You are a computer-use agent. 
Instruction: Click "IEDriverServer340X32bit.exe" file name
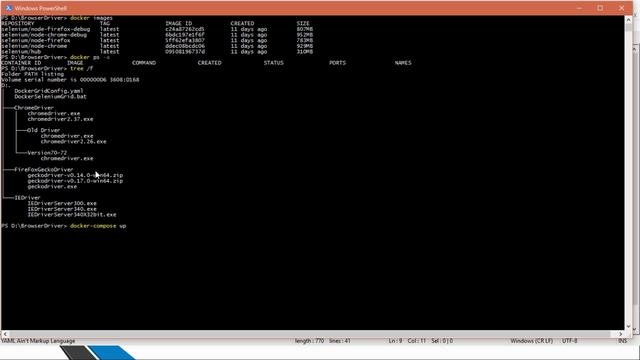(x=72, y=215)
